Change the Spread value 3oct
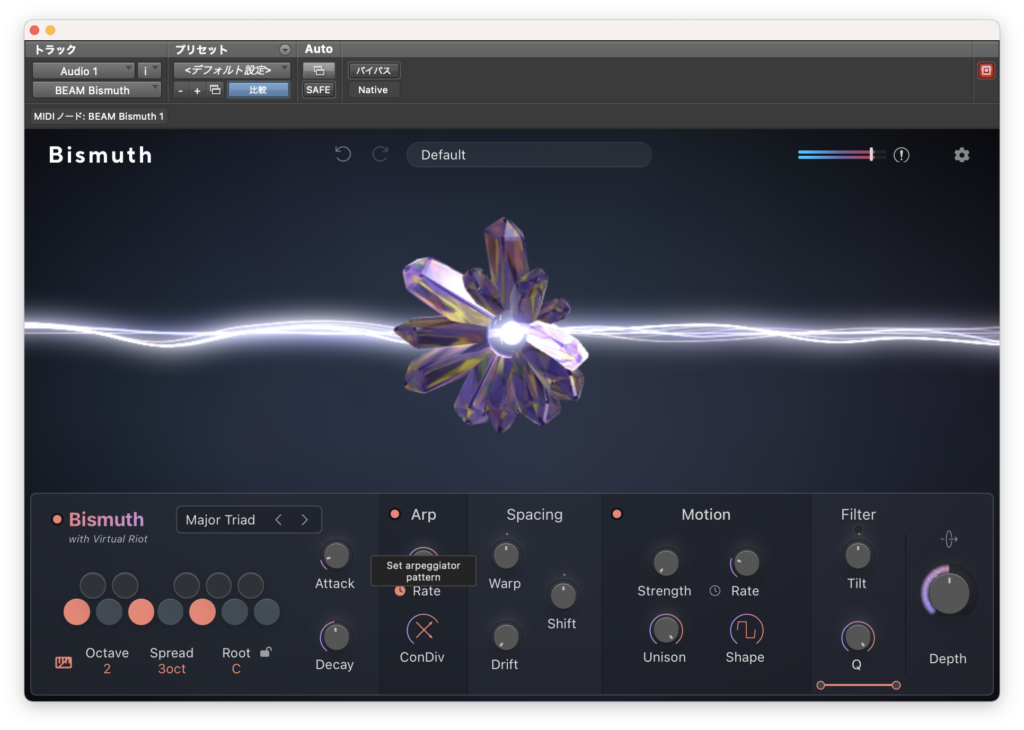 172,669
